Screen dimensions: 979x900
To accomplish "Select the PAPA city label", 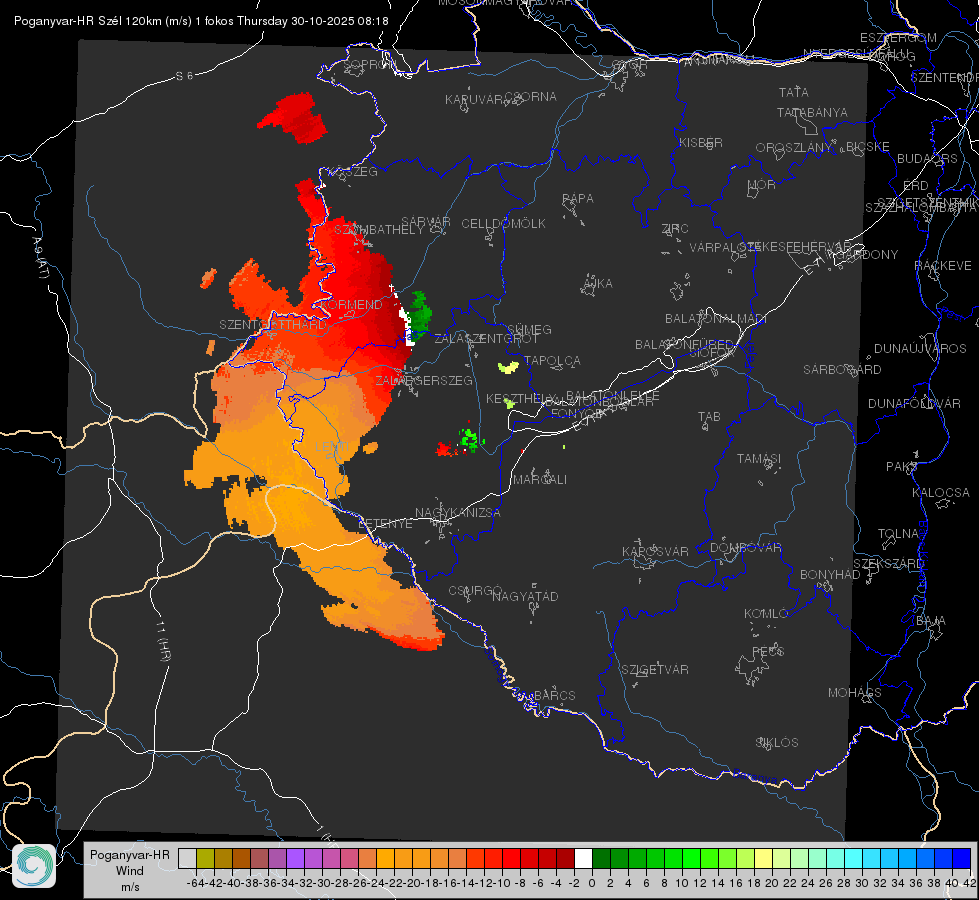I will 578,199.
